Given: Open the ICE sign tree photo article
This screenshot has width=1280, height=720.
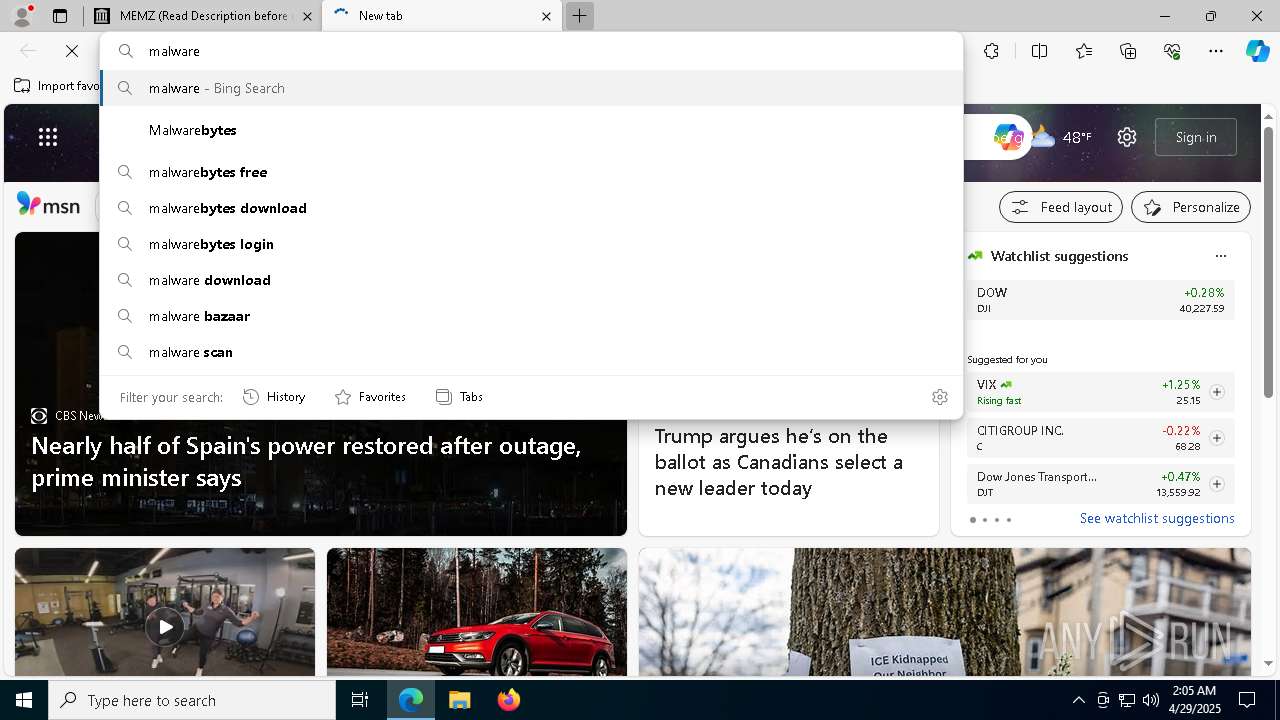Looking at the screenshot, I should 945,612.
